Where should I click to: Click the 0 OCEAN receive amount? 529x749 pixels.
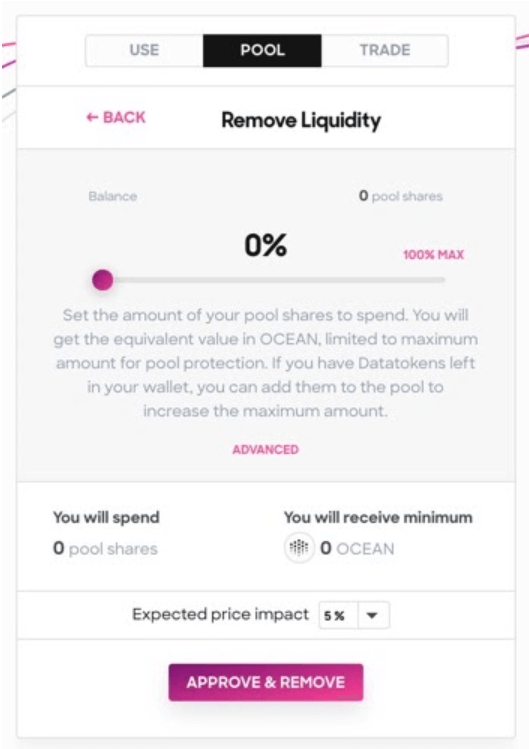click(x=357, y=548)
